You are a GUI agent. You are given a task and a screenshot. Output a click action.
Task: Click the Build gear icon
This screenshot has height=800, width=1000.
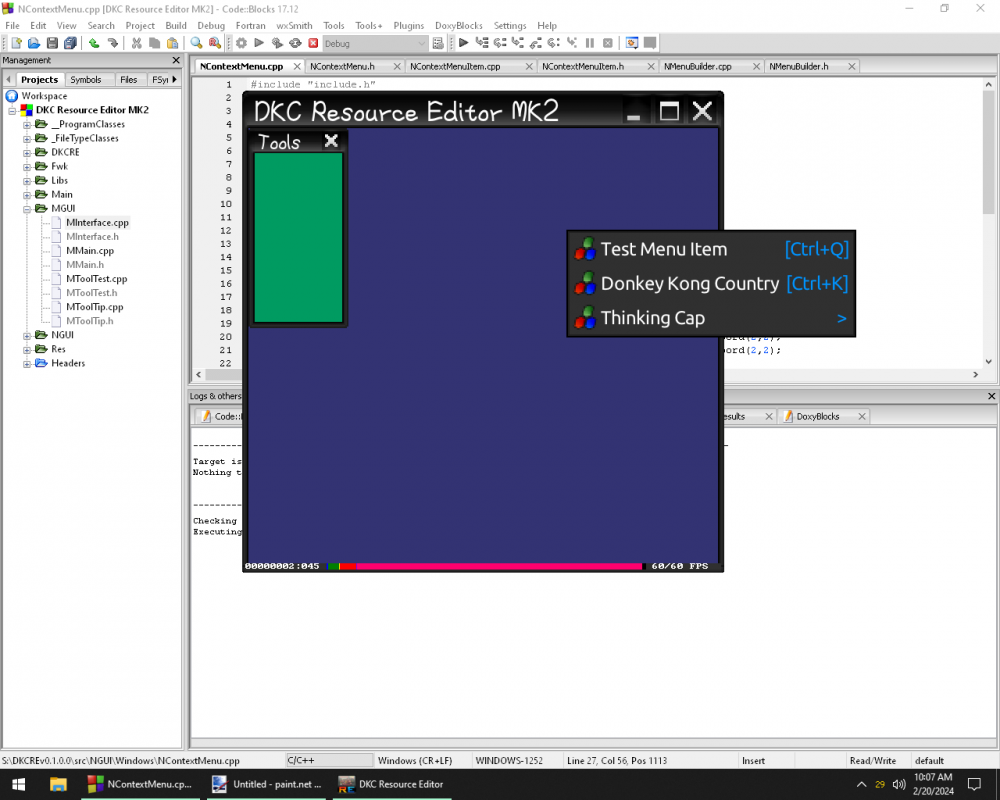point(241,43)
